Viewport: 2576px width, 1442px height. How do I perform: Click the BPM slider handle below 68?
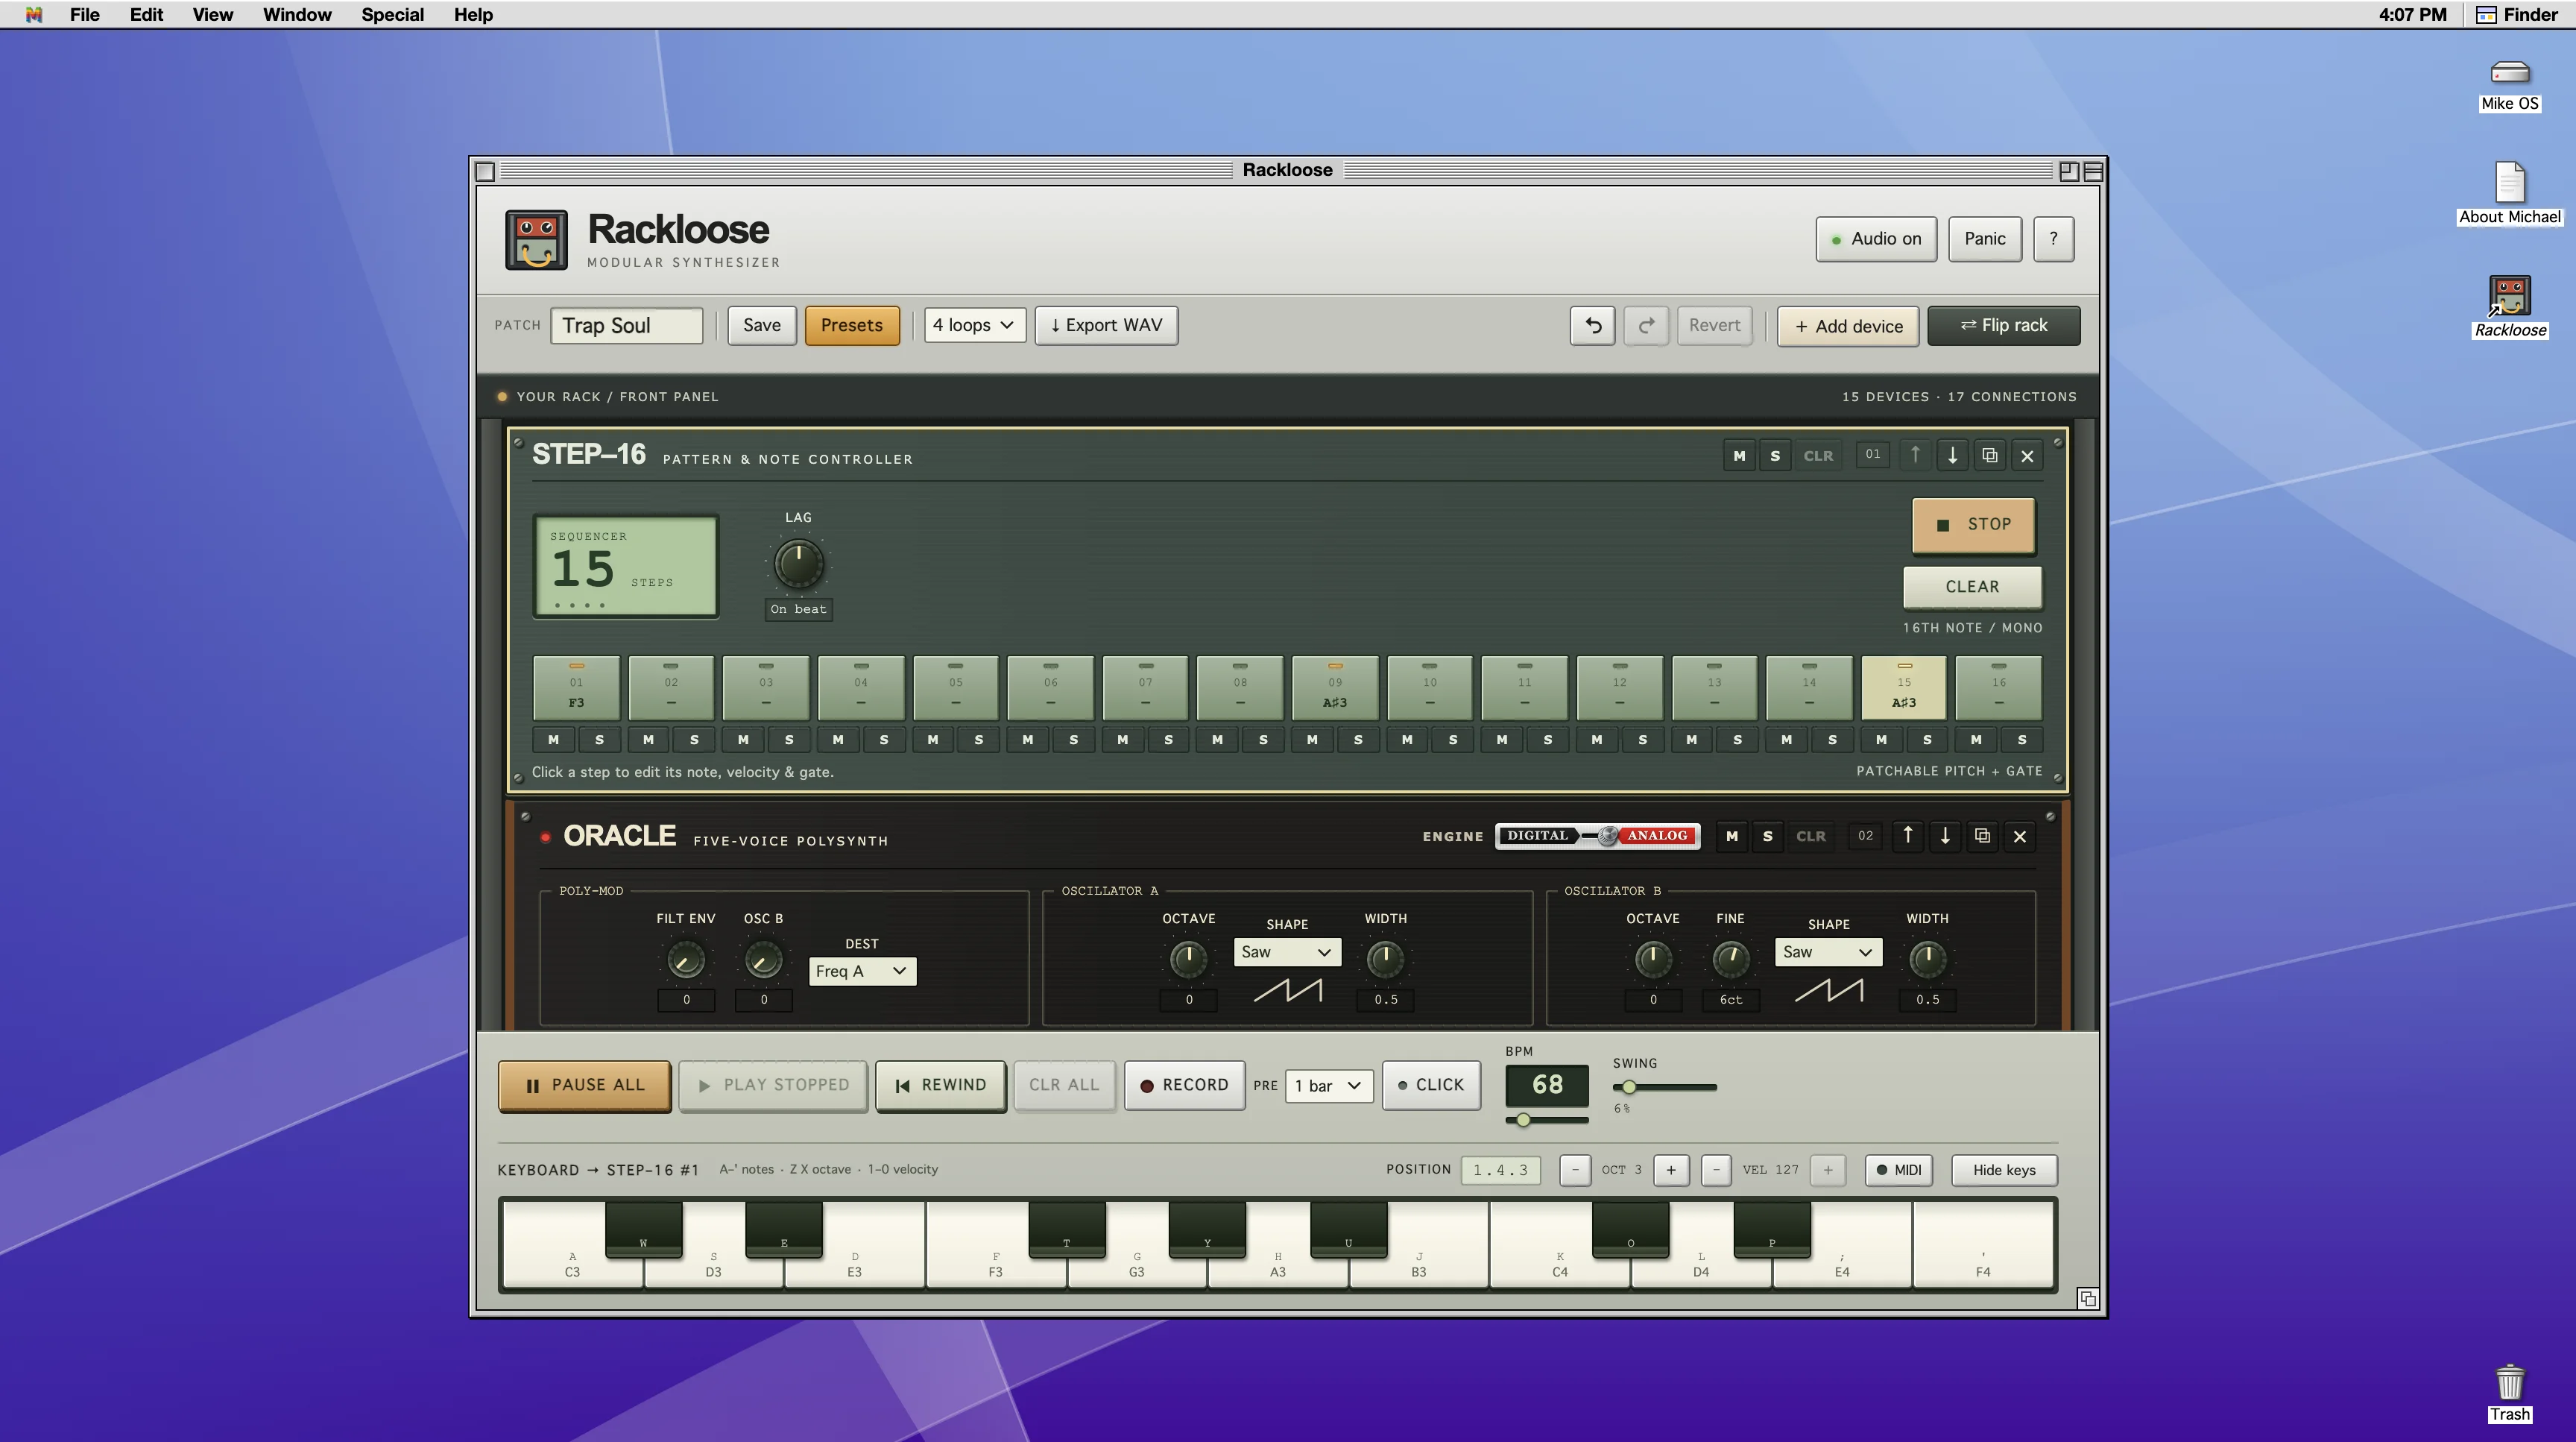[1523, 1120]
